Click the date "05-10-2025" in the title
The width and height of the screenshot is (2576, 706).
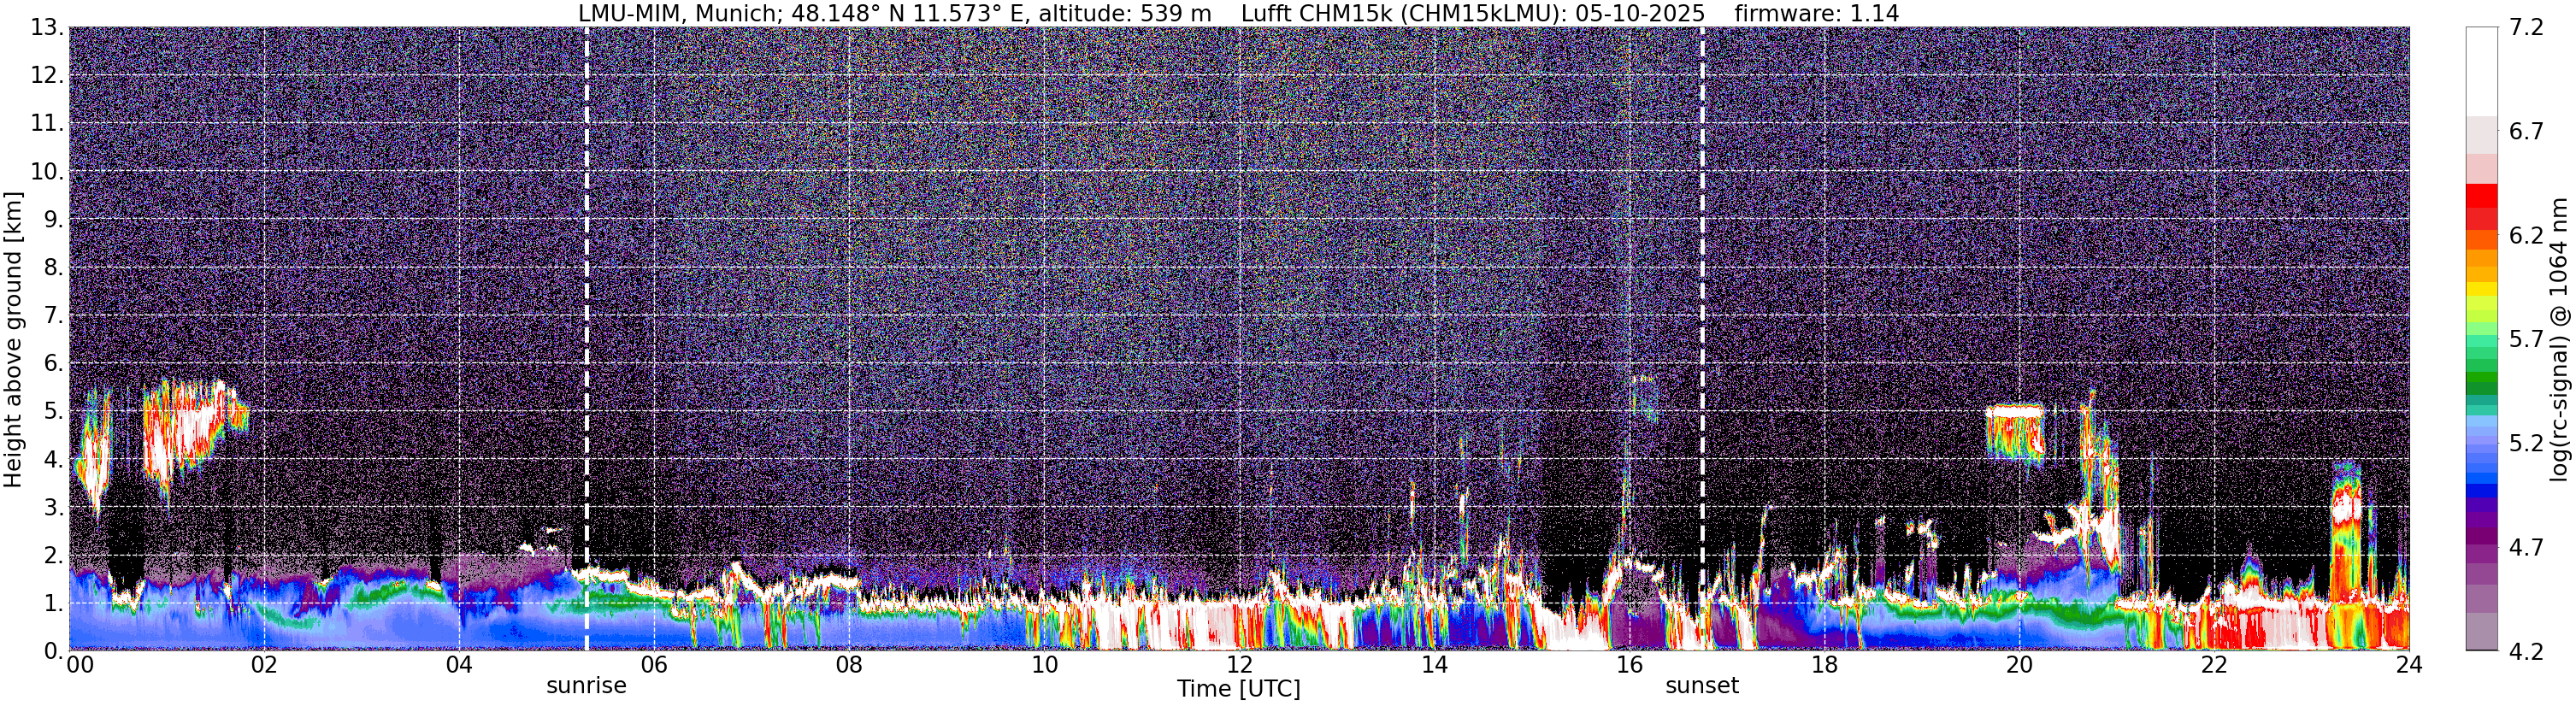[x=1639, y=14]
